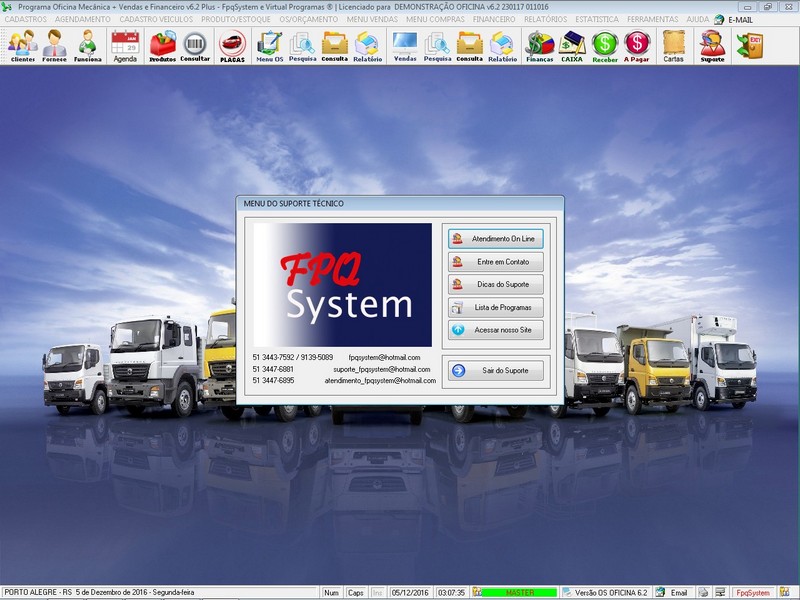The image size is (800, 600).
Task: Click the Dicas do Suporte button
Action: pos(496,284)
